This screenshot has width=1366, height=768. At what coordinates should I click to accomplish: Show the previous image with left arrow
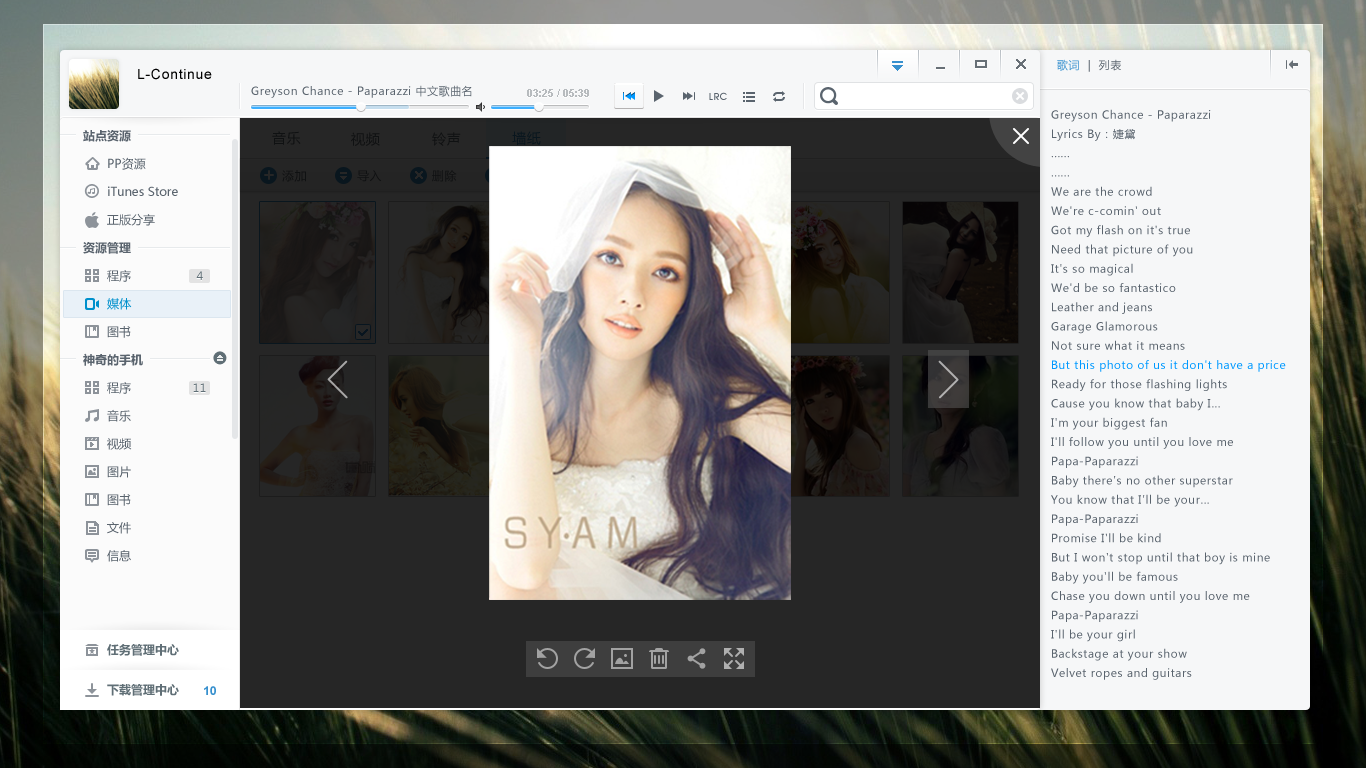pyautogui.click(x=338, y=379)
